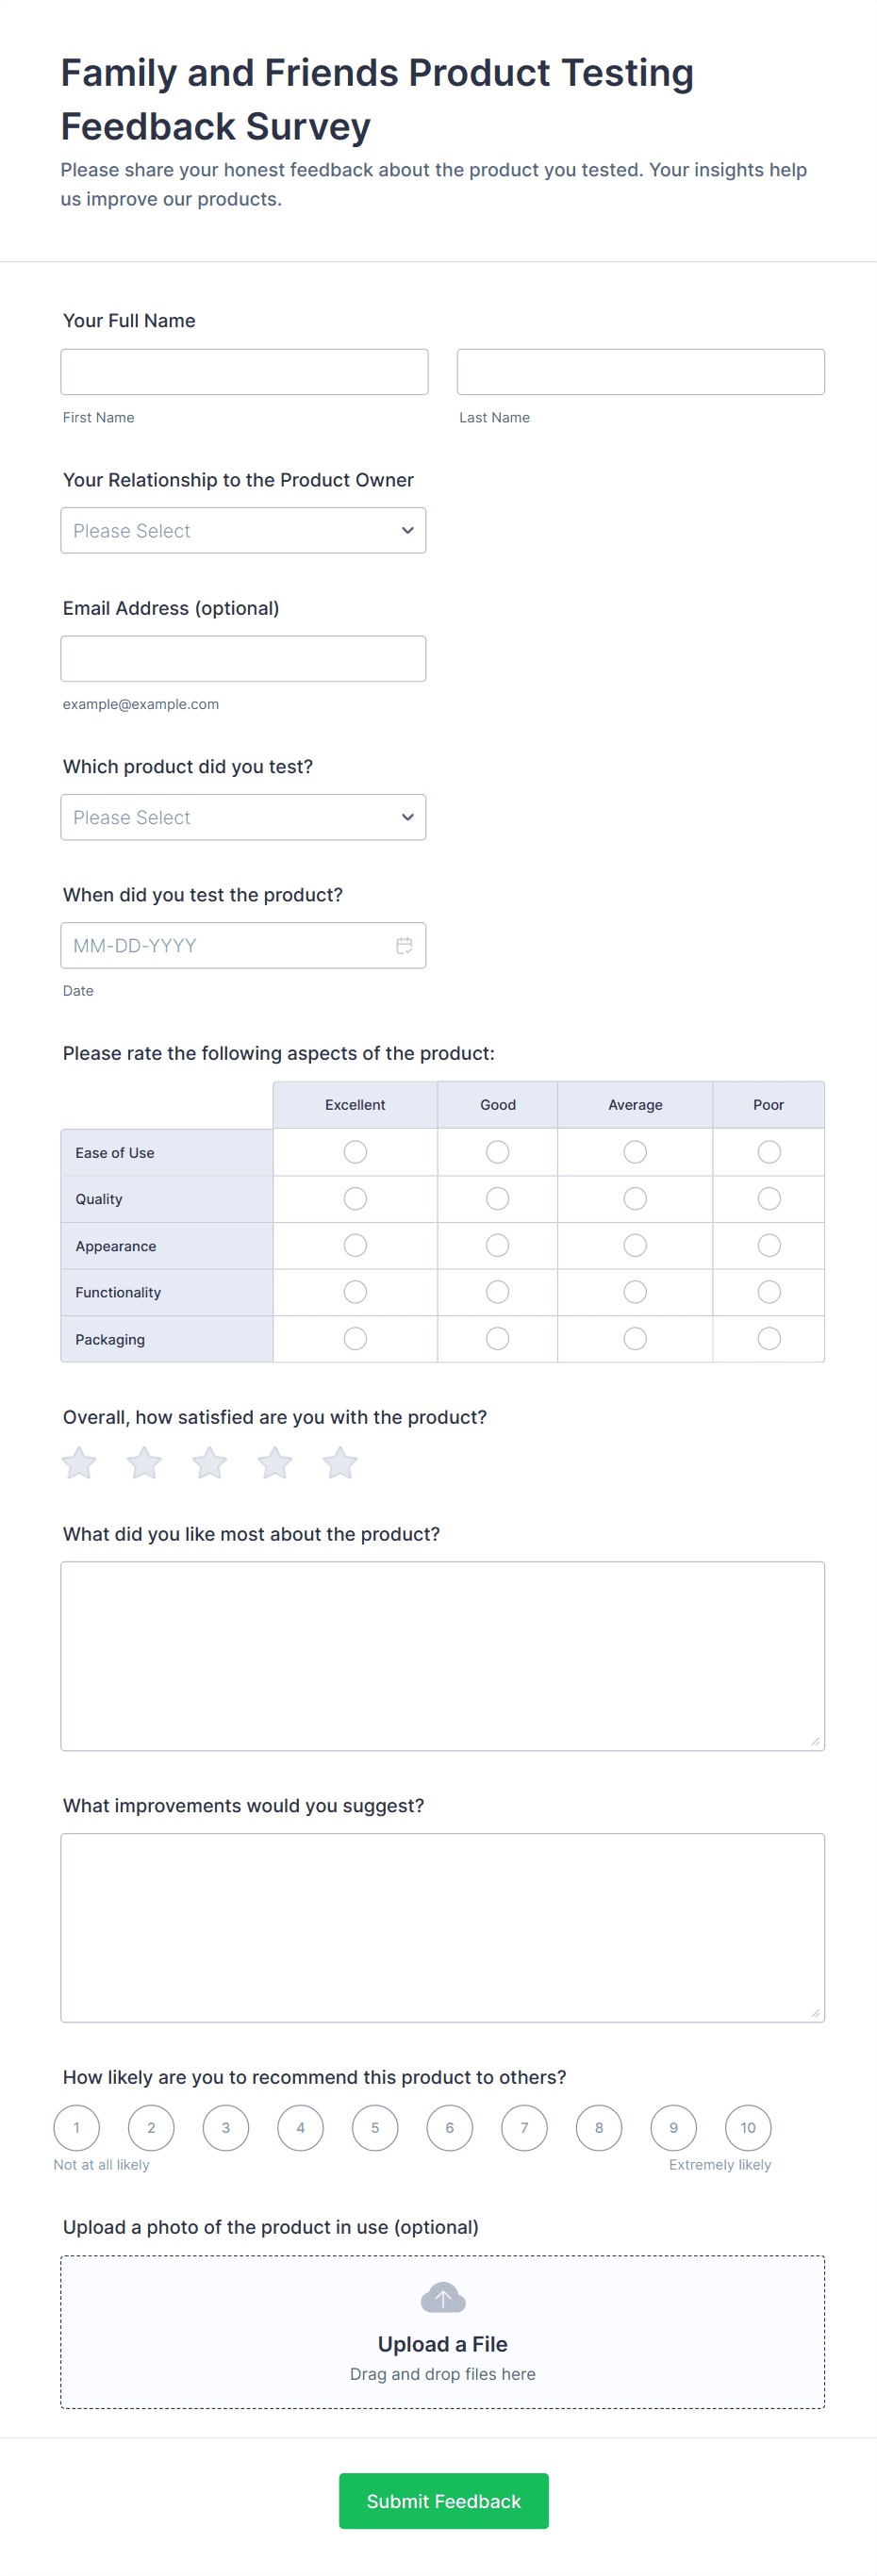Mark Quality as Good
Screen dimensions: 877x2576
point(497,1198)
